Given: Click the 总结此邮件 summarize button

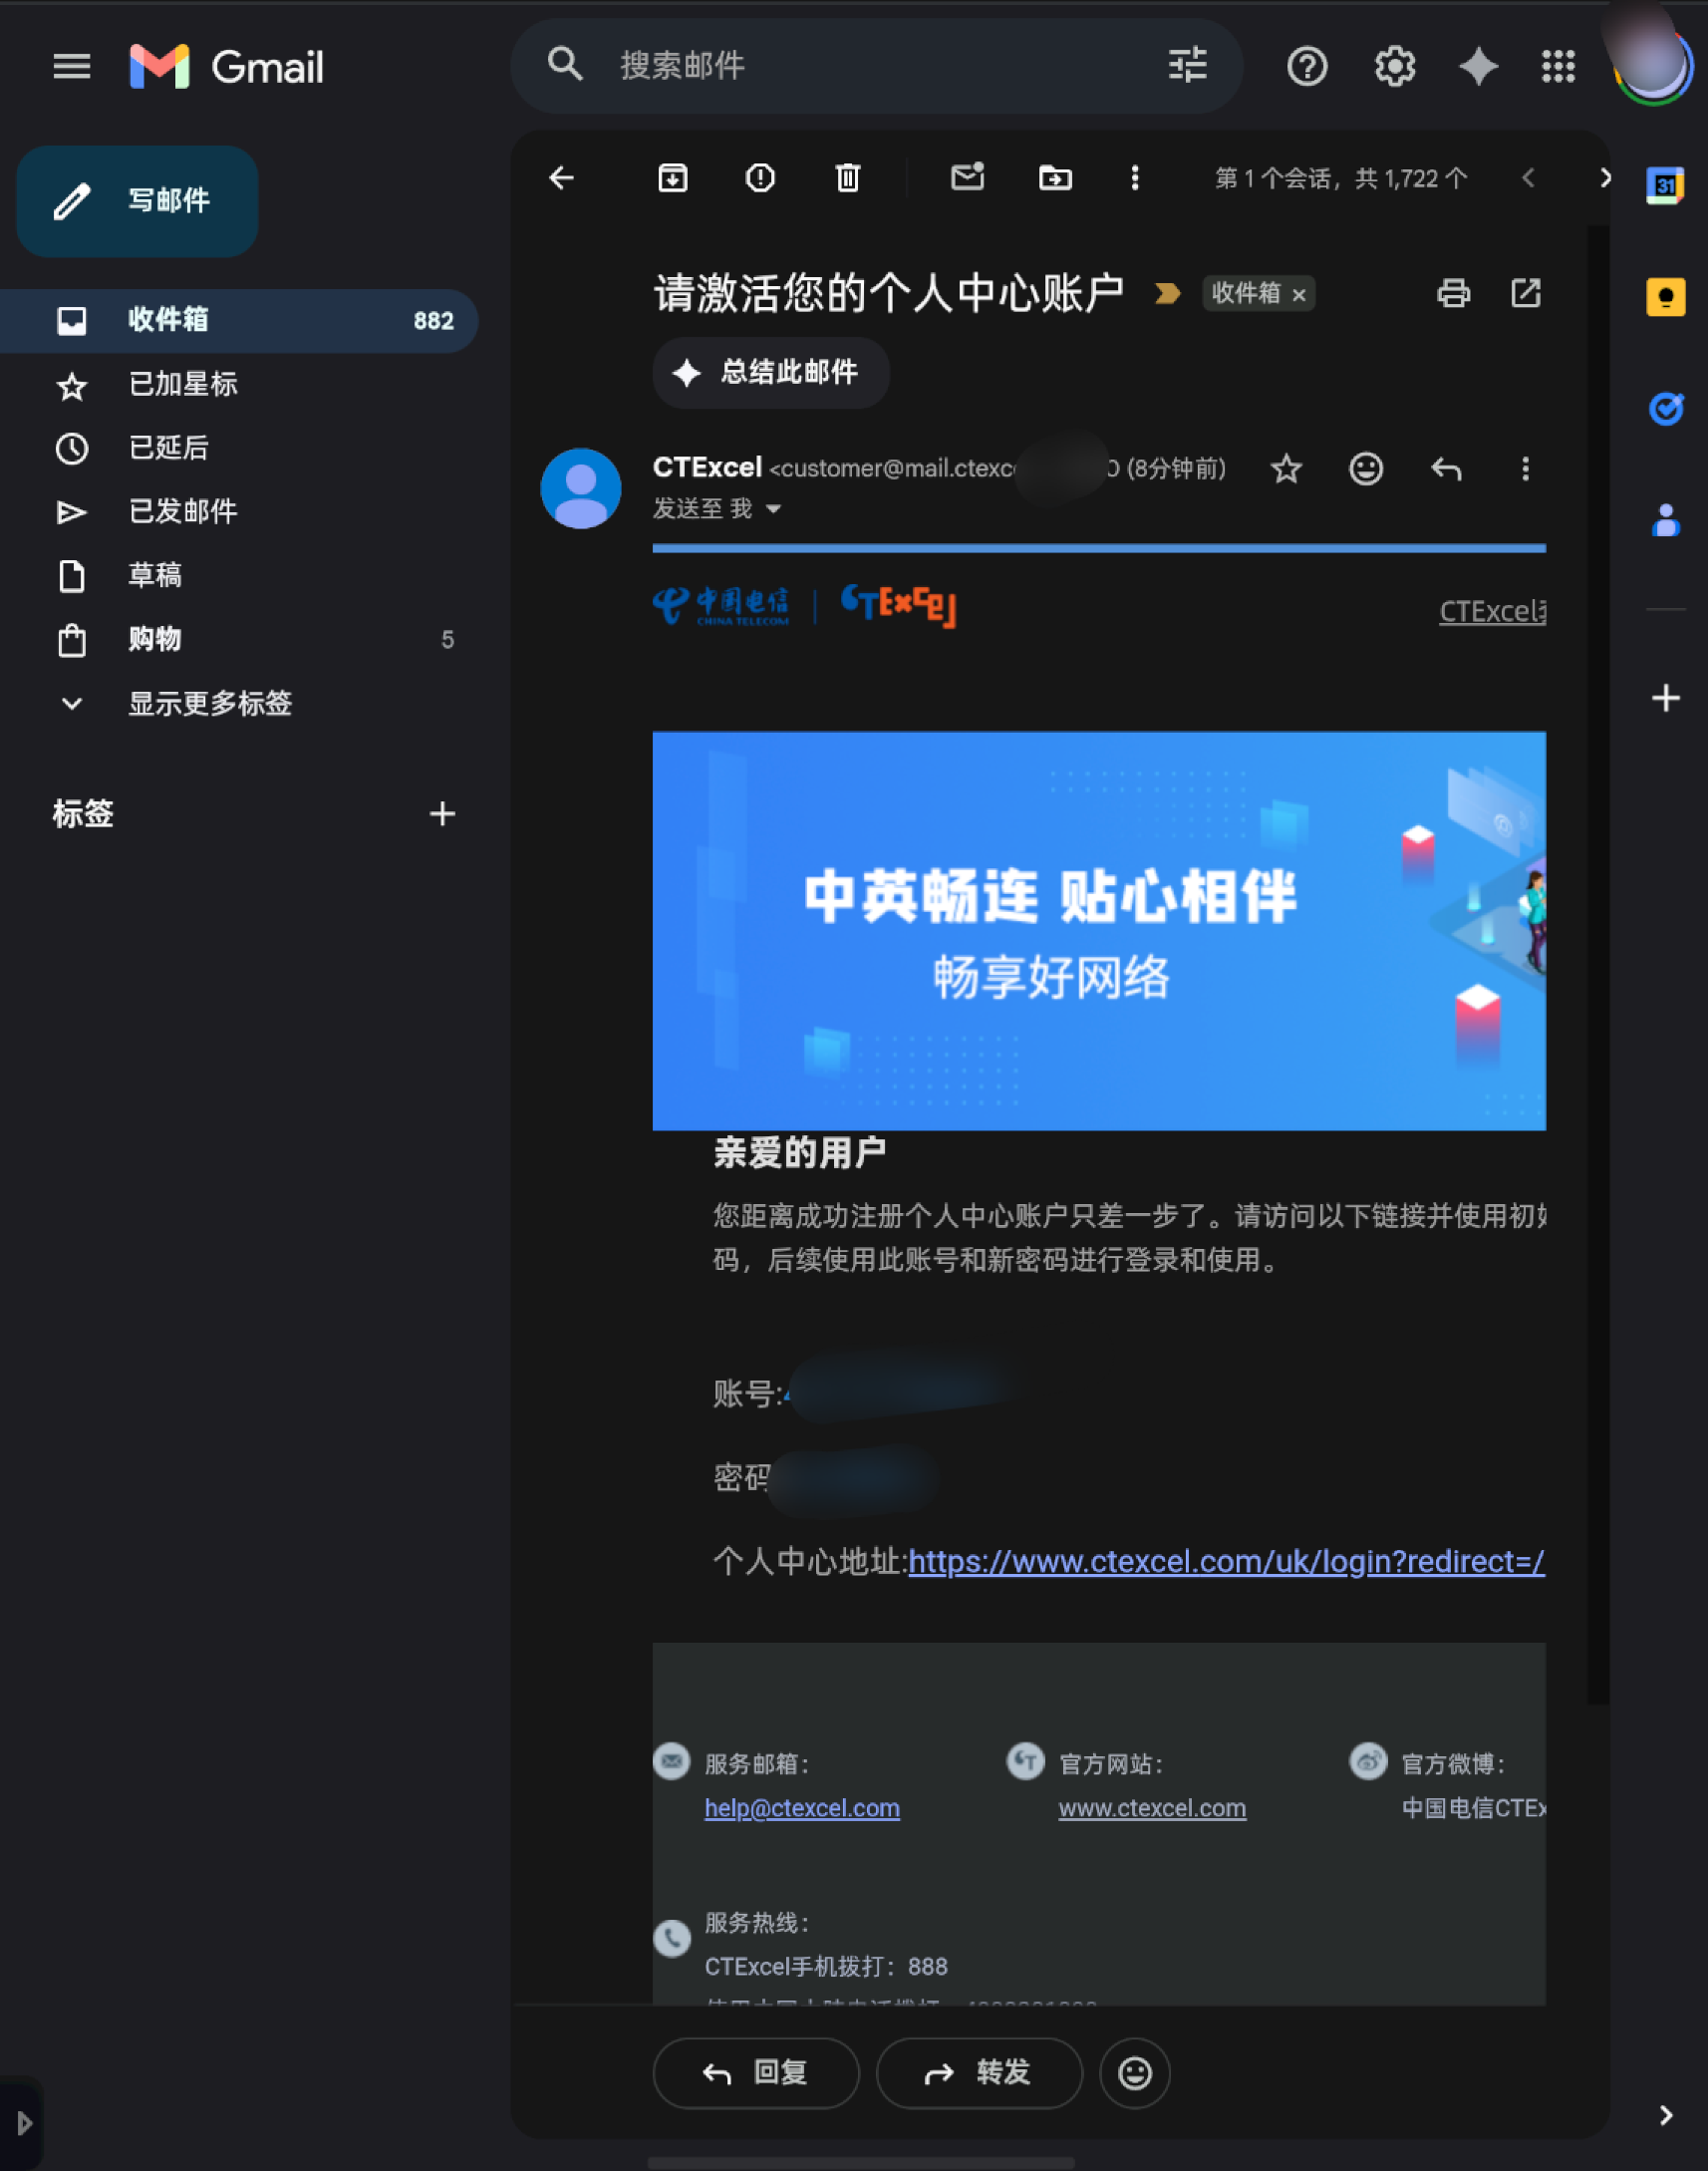Looking at the screenshot, I should pyautogui.click(x=770, y=373).
